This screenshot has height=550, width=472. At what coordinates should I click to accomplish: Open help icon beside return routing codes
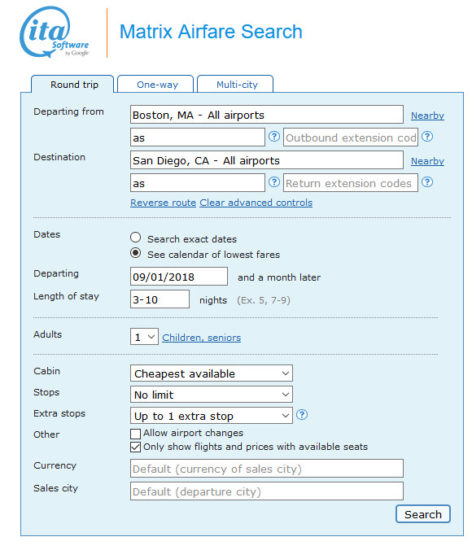point(274,182)
